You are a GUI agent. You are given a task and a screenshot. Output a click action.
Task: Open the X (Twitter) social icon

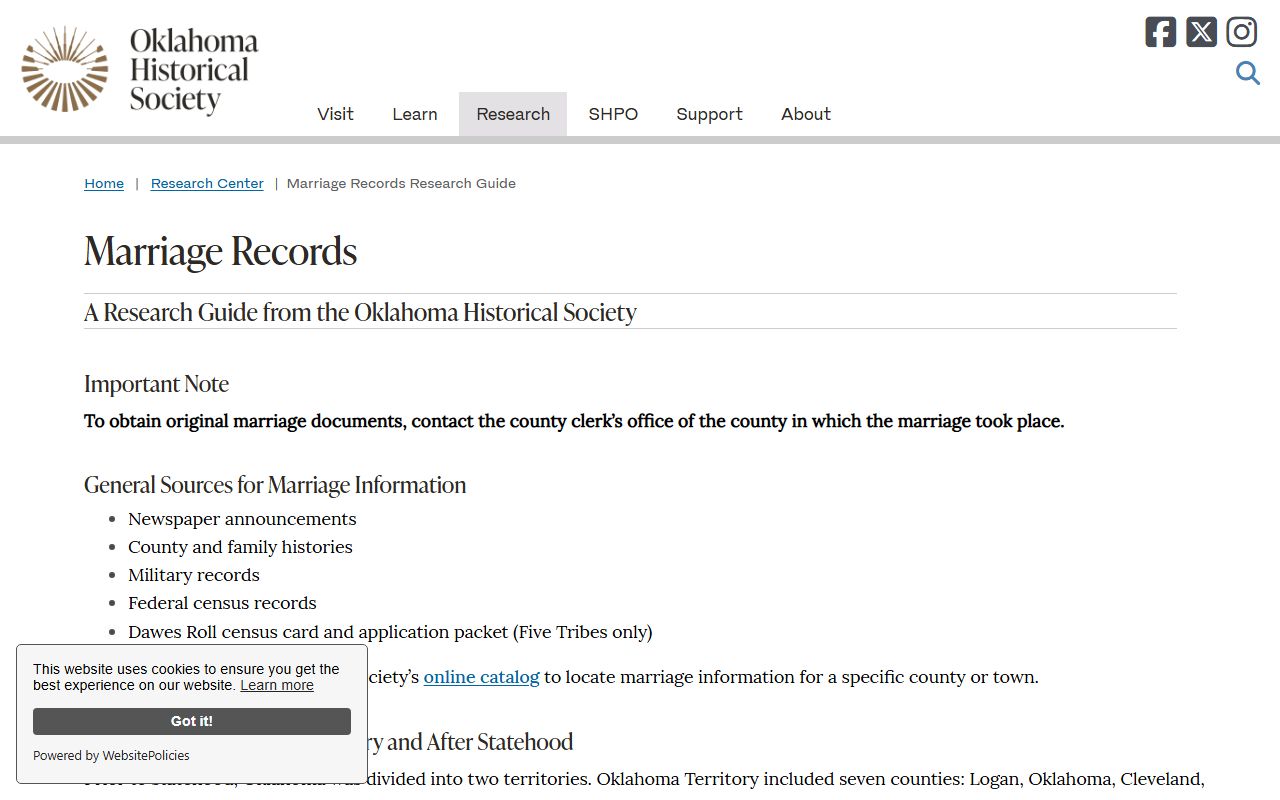pos(1201,32)
